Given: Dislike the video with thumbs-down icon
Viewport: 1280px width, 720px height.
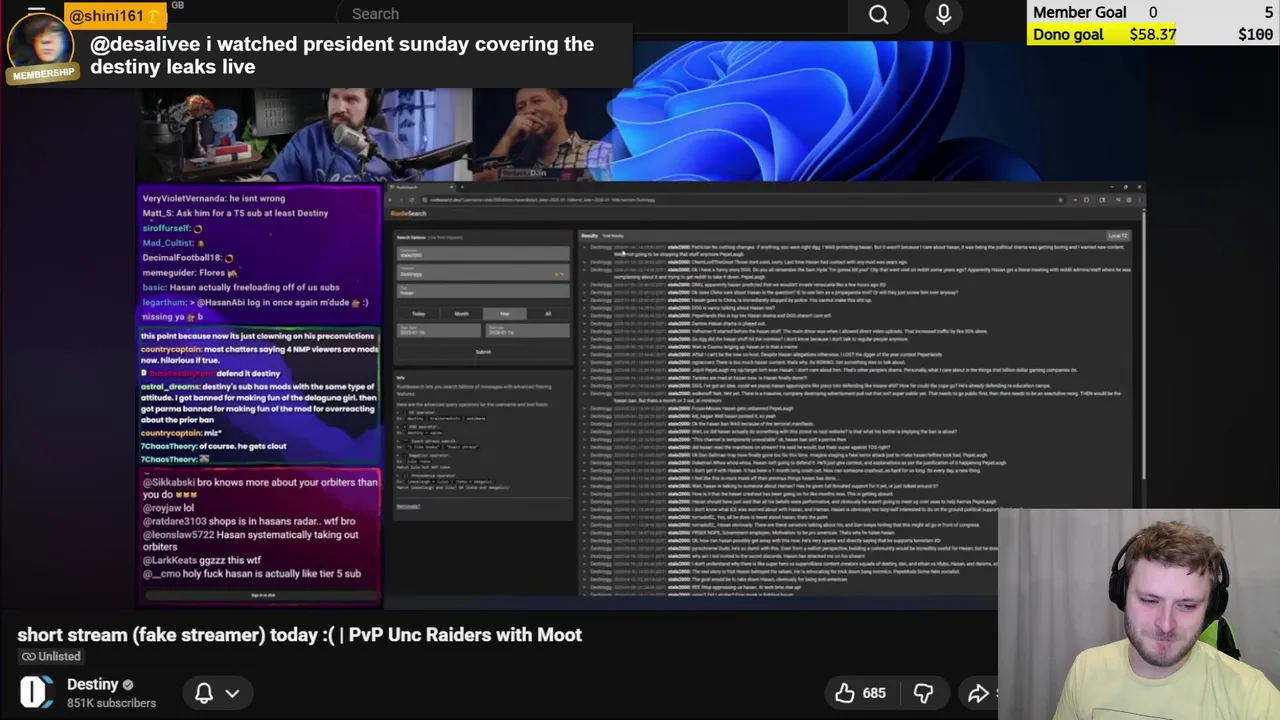Looking at the screenshot, I should 923,692.
